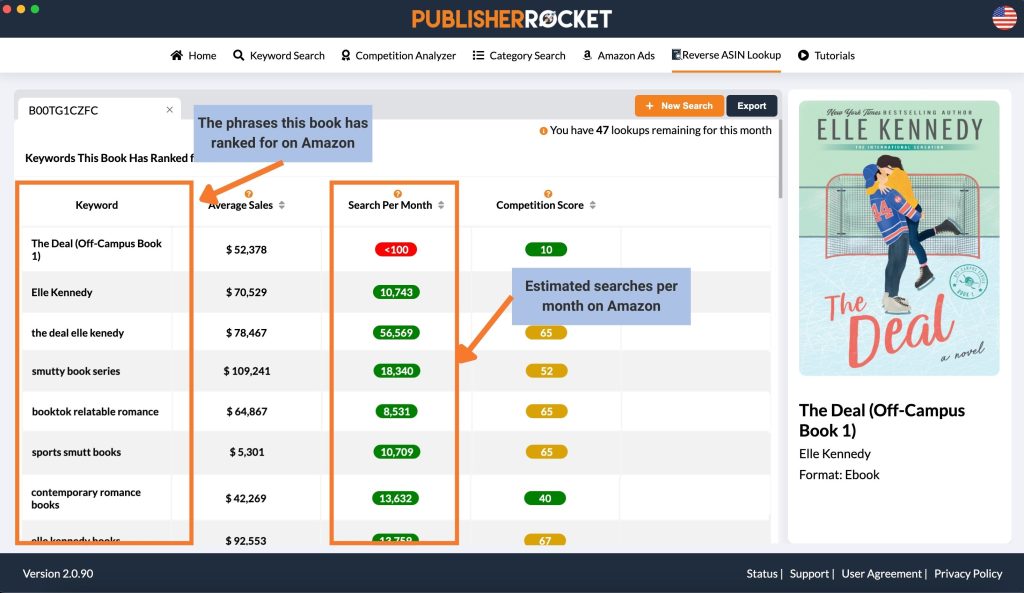Click the Export button
The width and height of the screenshot is (1024, 593).
[x=752, y=106]
